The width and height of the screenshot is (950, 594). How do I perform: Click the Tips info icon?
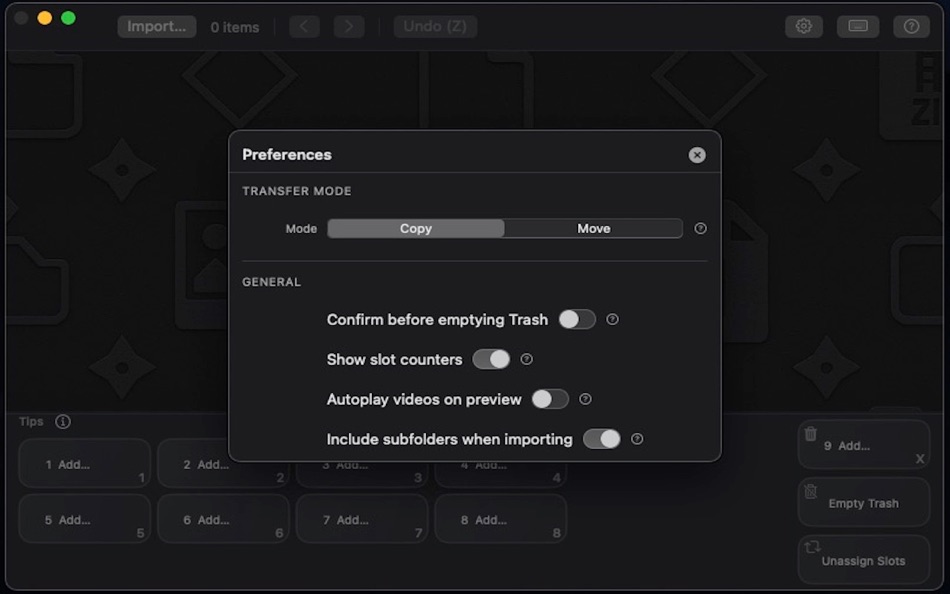click(62, 421)
